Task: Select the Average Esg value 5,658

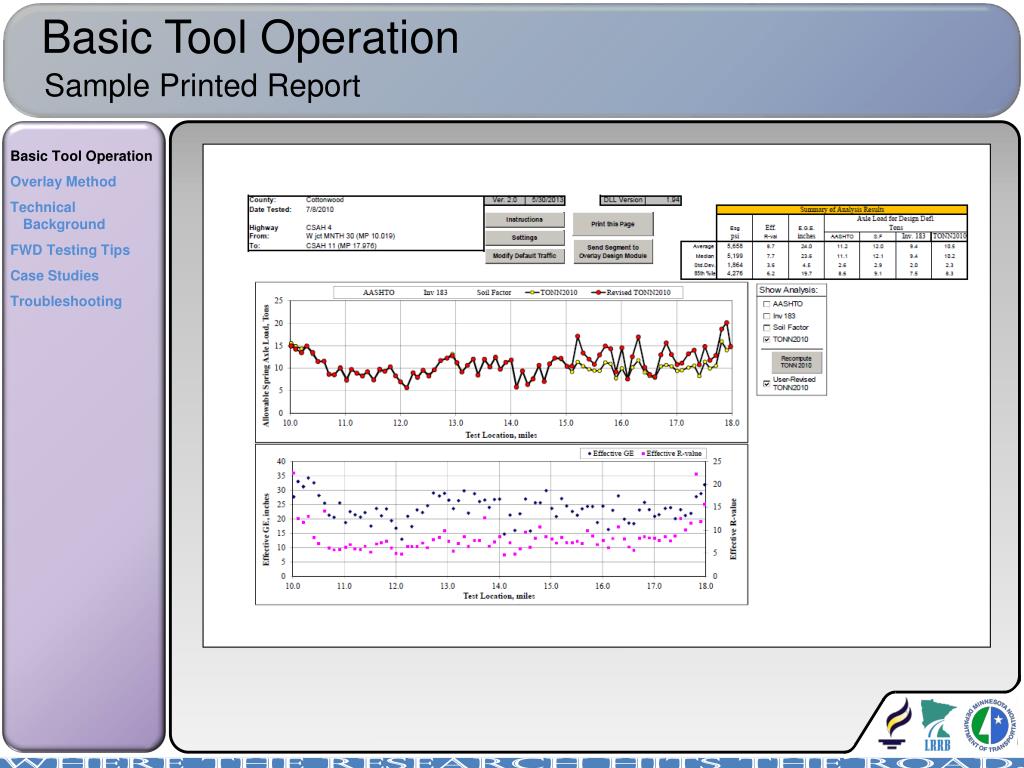Action: (x=735, y=247)
